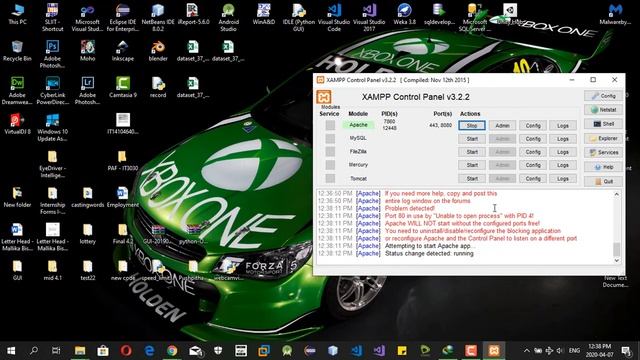
Task: Select the Employment Word document icon
Action: tap(123, 197)
